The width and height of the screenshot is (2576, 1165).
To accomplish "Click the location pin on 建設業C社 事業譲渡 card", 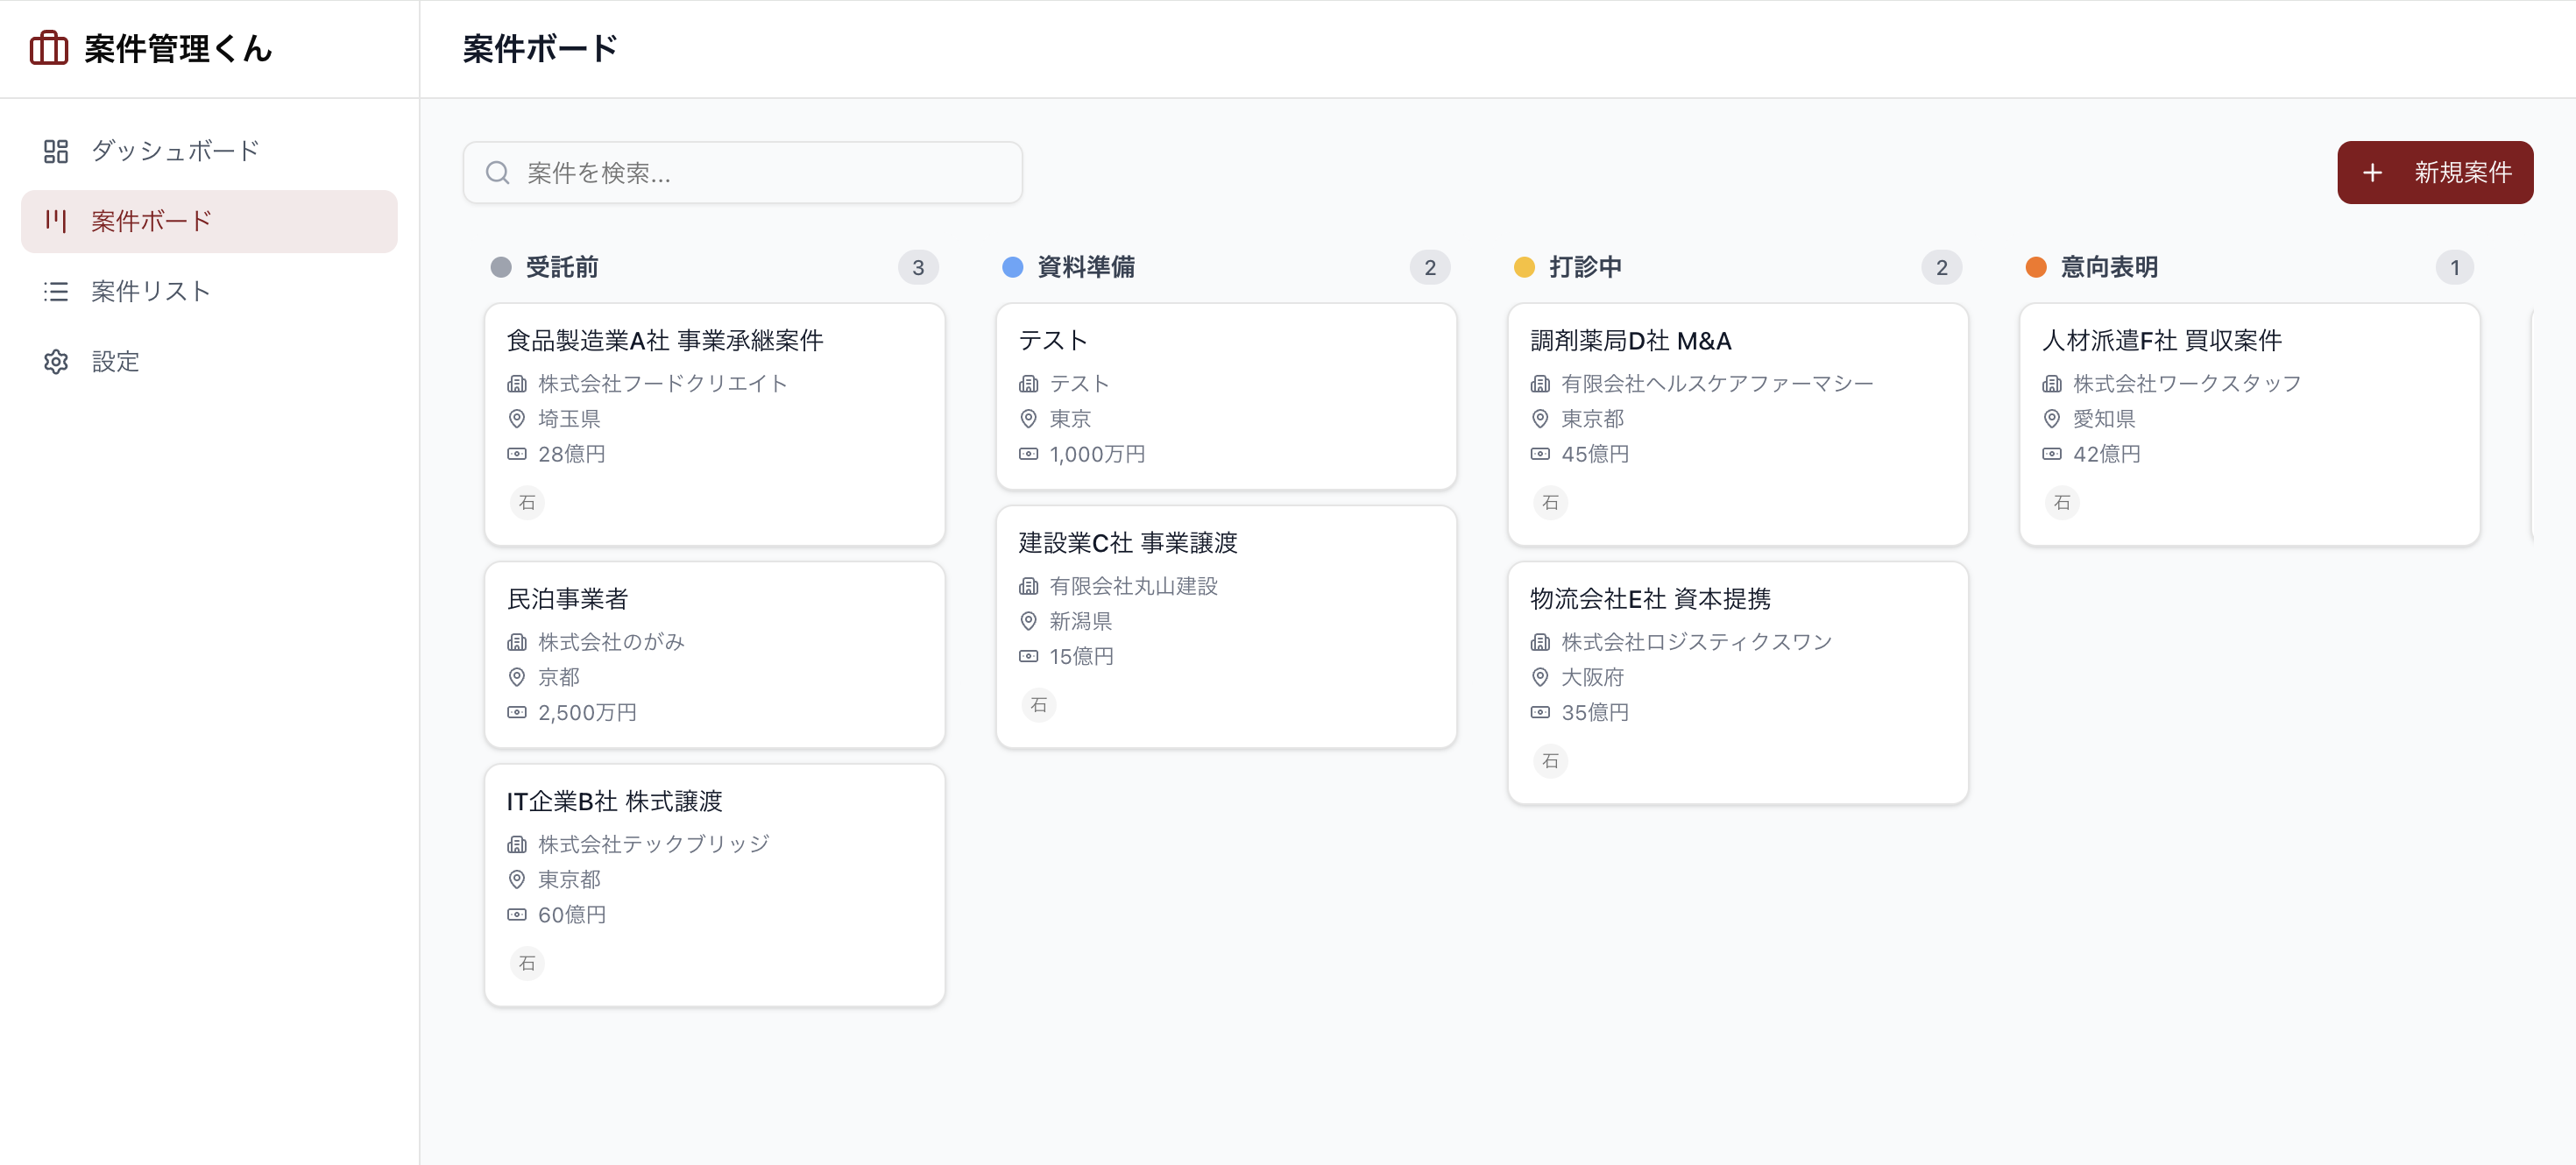I will point(1028,621).
